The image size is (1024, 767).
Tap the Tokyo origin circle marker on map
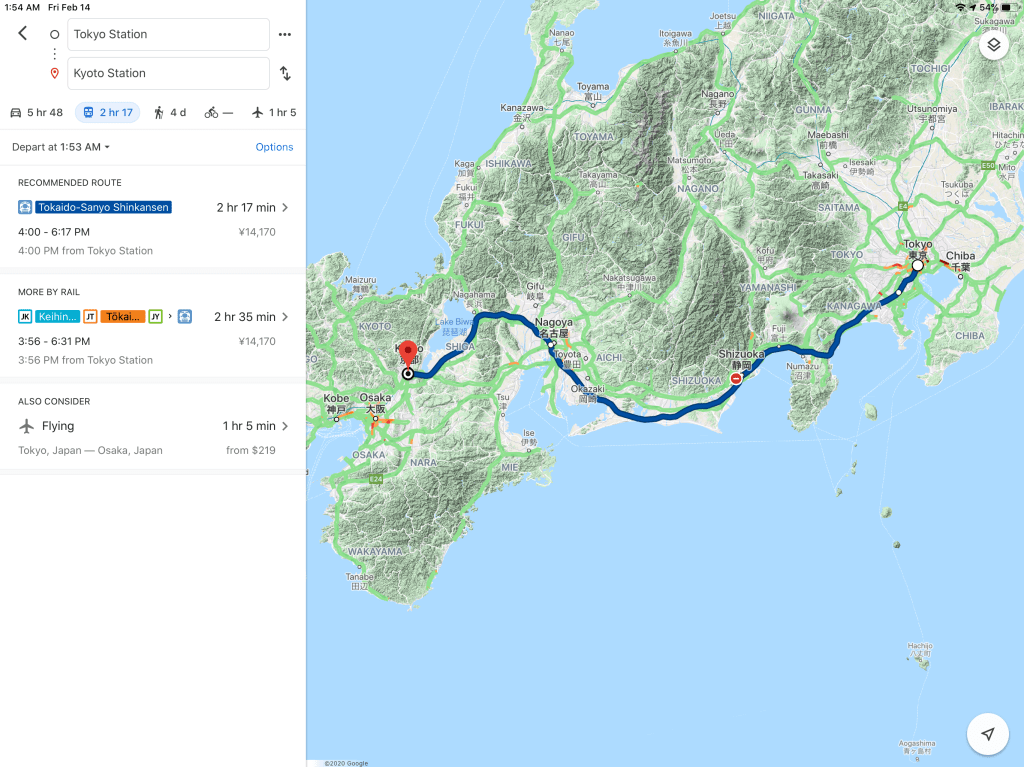click(917, 266)
